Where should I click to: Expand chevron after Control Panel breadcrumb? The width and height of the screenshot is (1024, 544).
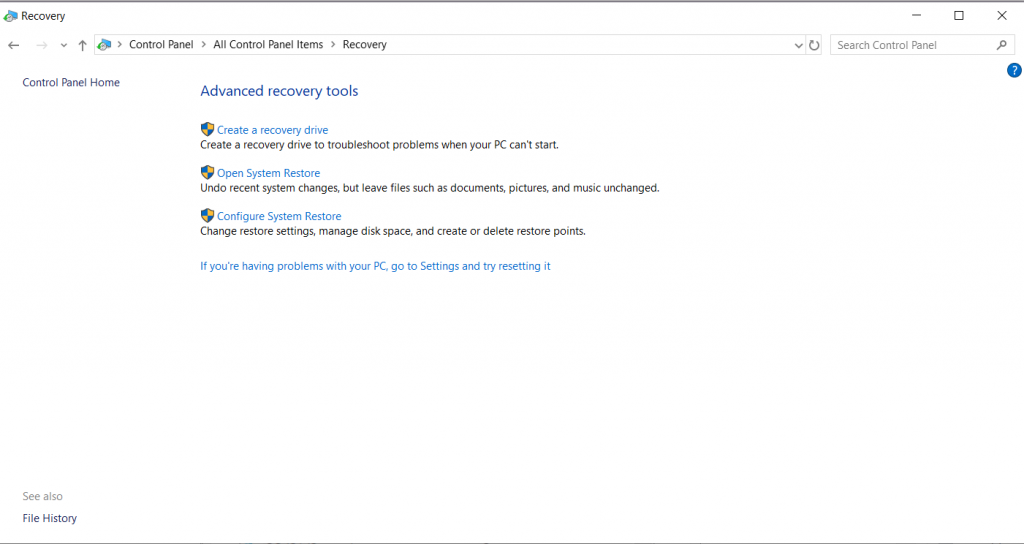(x=204, y=44)
